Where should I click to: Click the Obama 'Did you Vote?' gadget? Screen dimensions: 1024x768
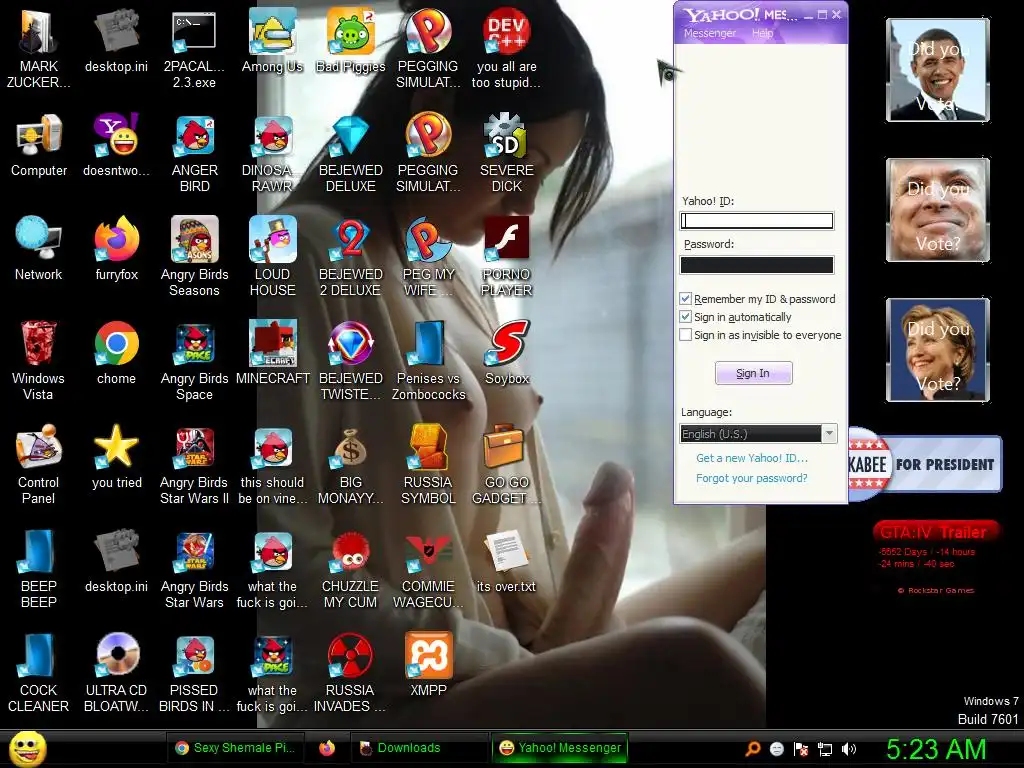938,70
